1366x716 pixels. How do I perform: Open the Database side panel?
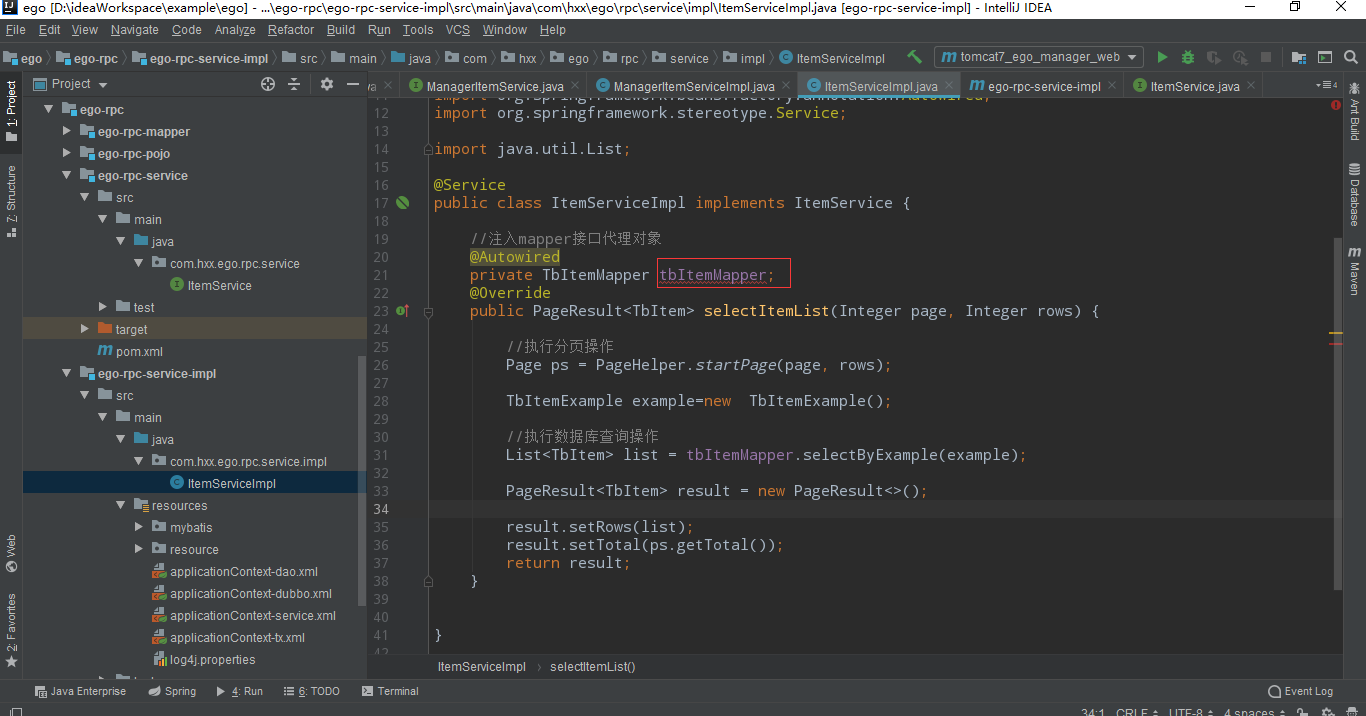tap(1355, 194)
